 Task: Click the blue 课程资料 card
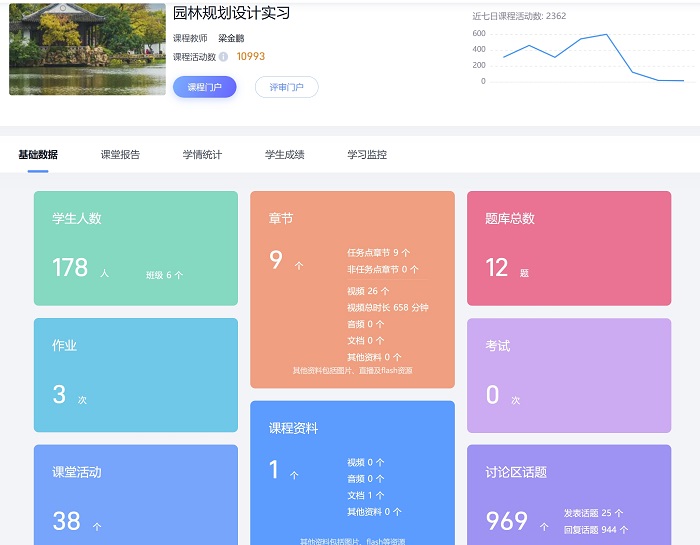coord(352,472)
